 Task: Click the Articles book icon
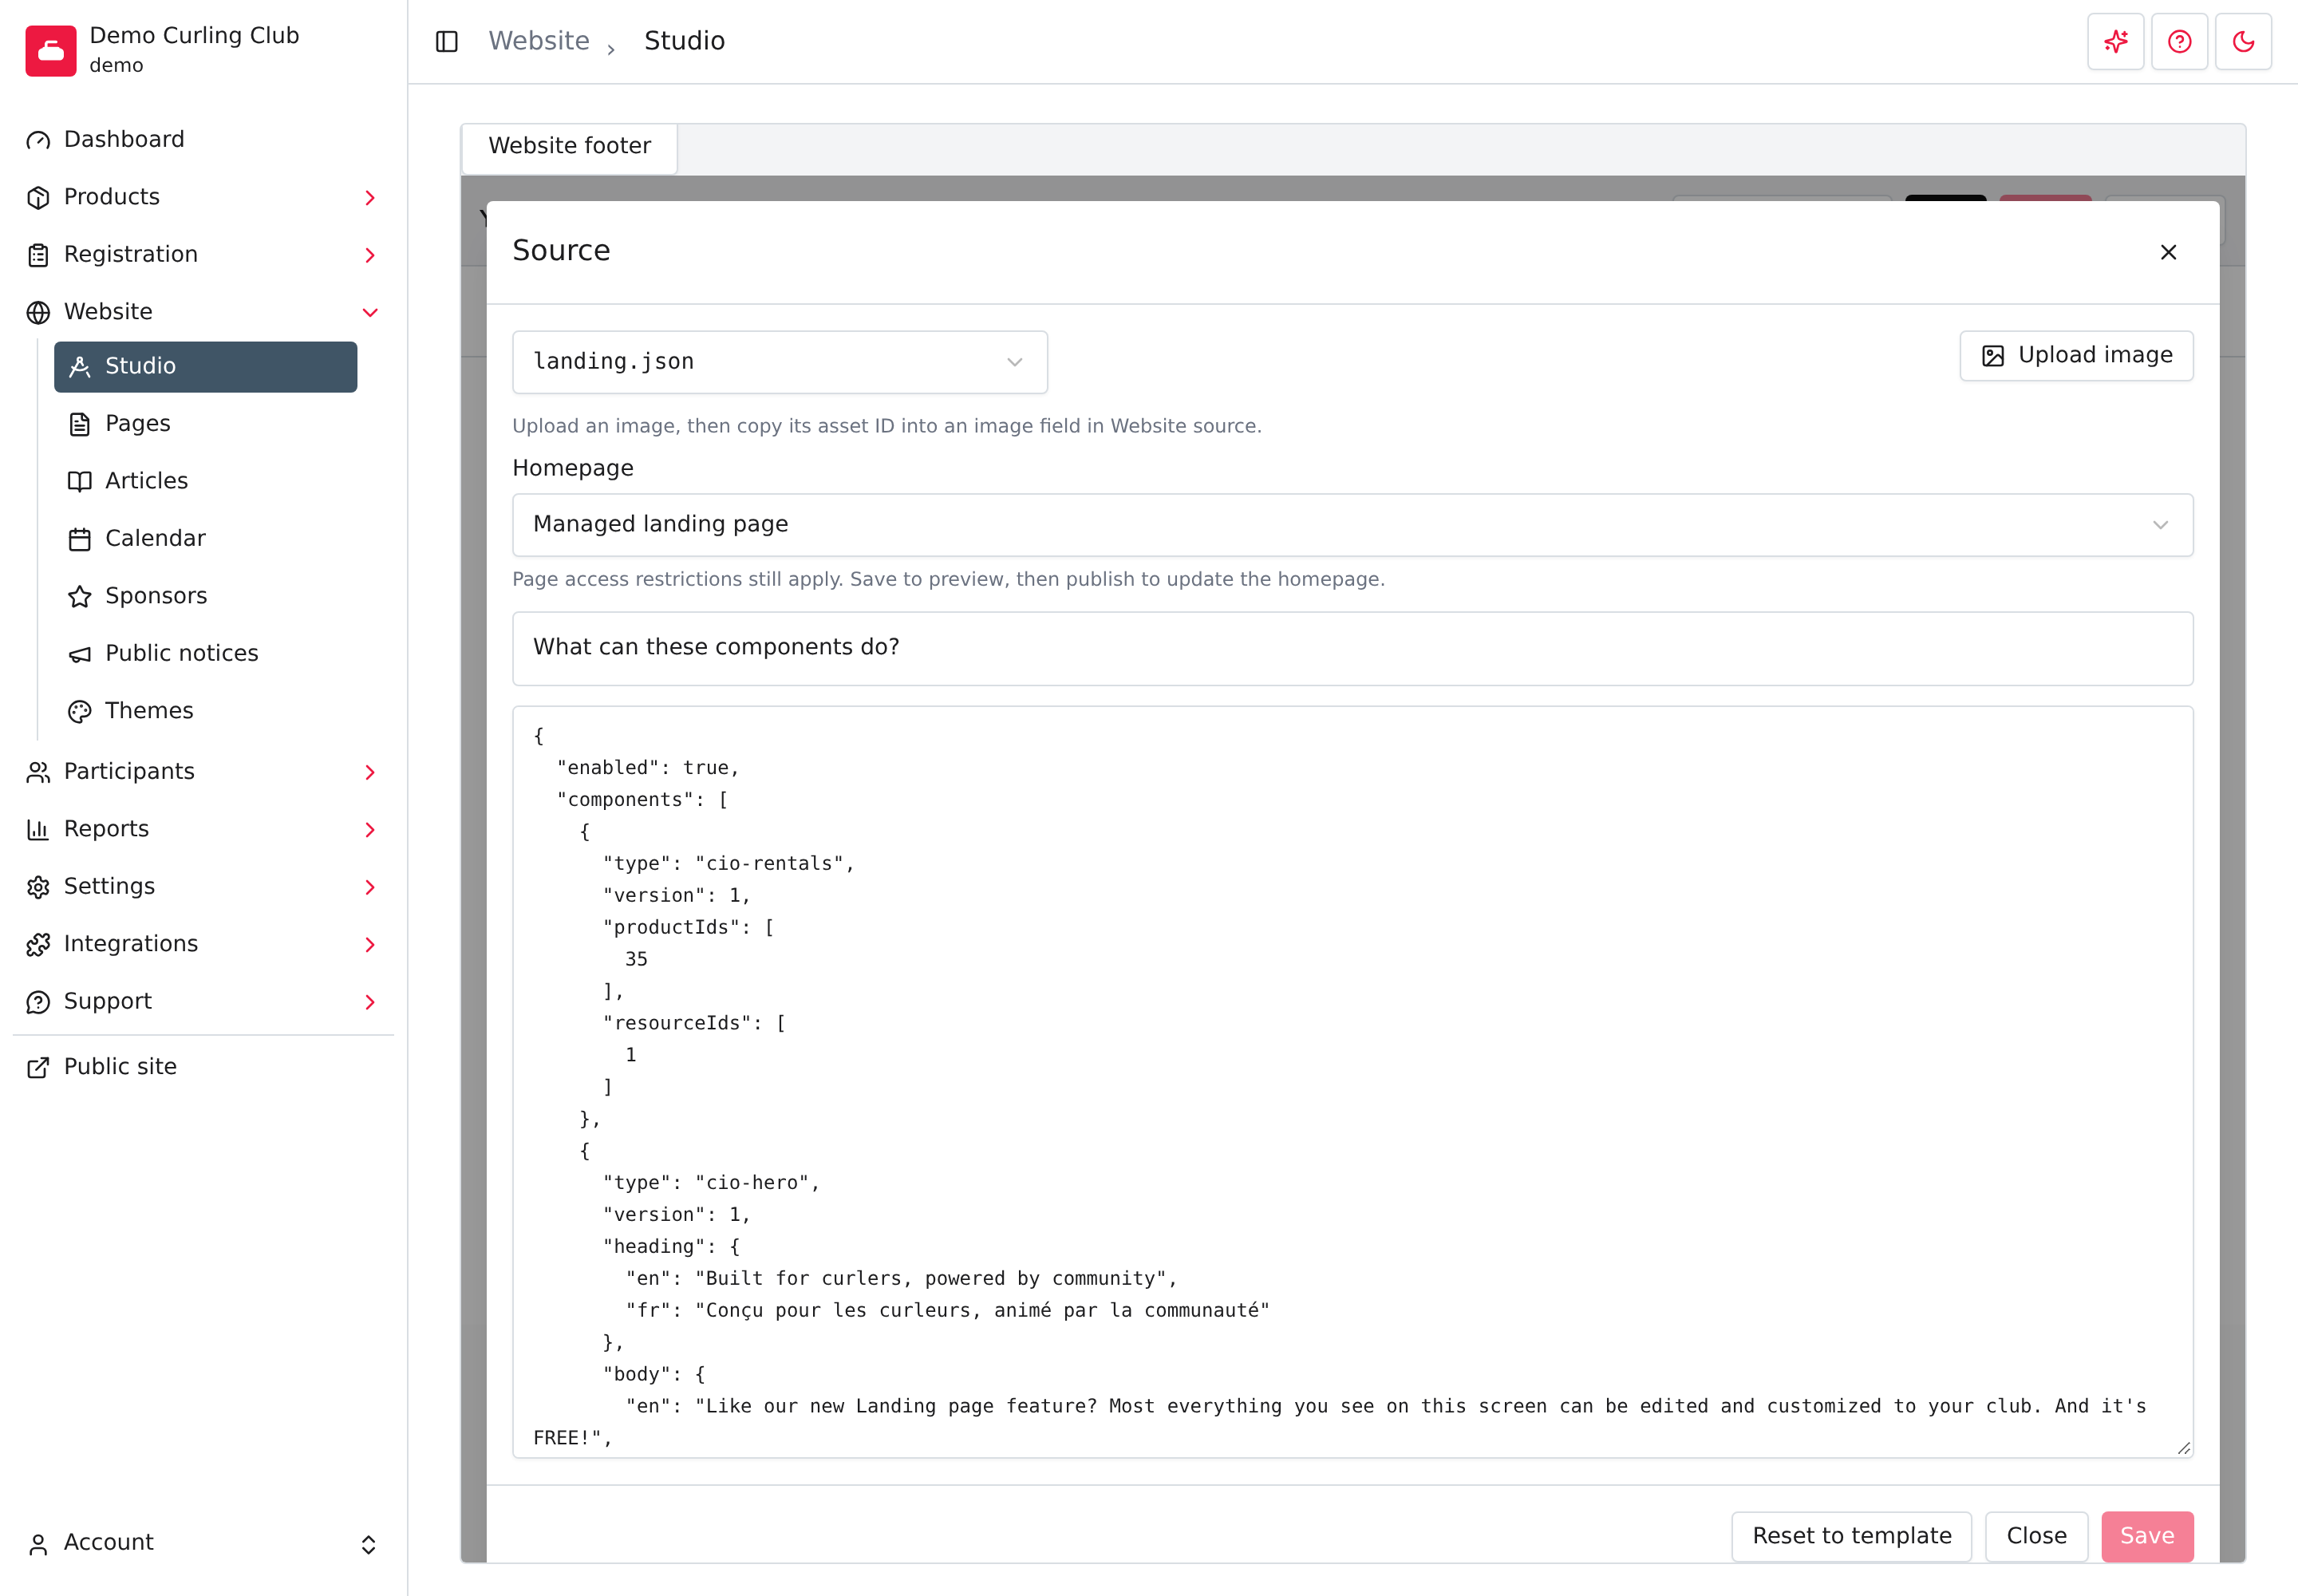(80, 481)
